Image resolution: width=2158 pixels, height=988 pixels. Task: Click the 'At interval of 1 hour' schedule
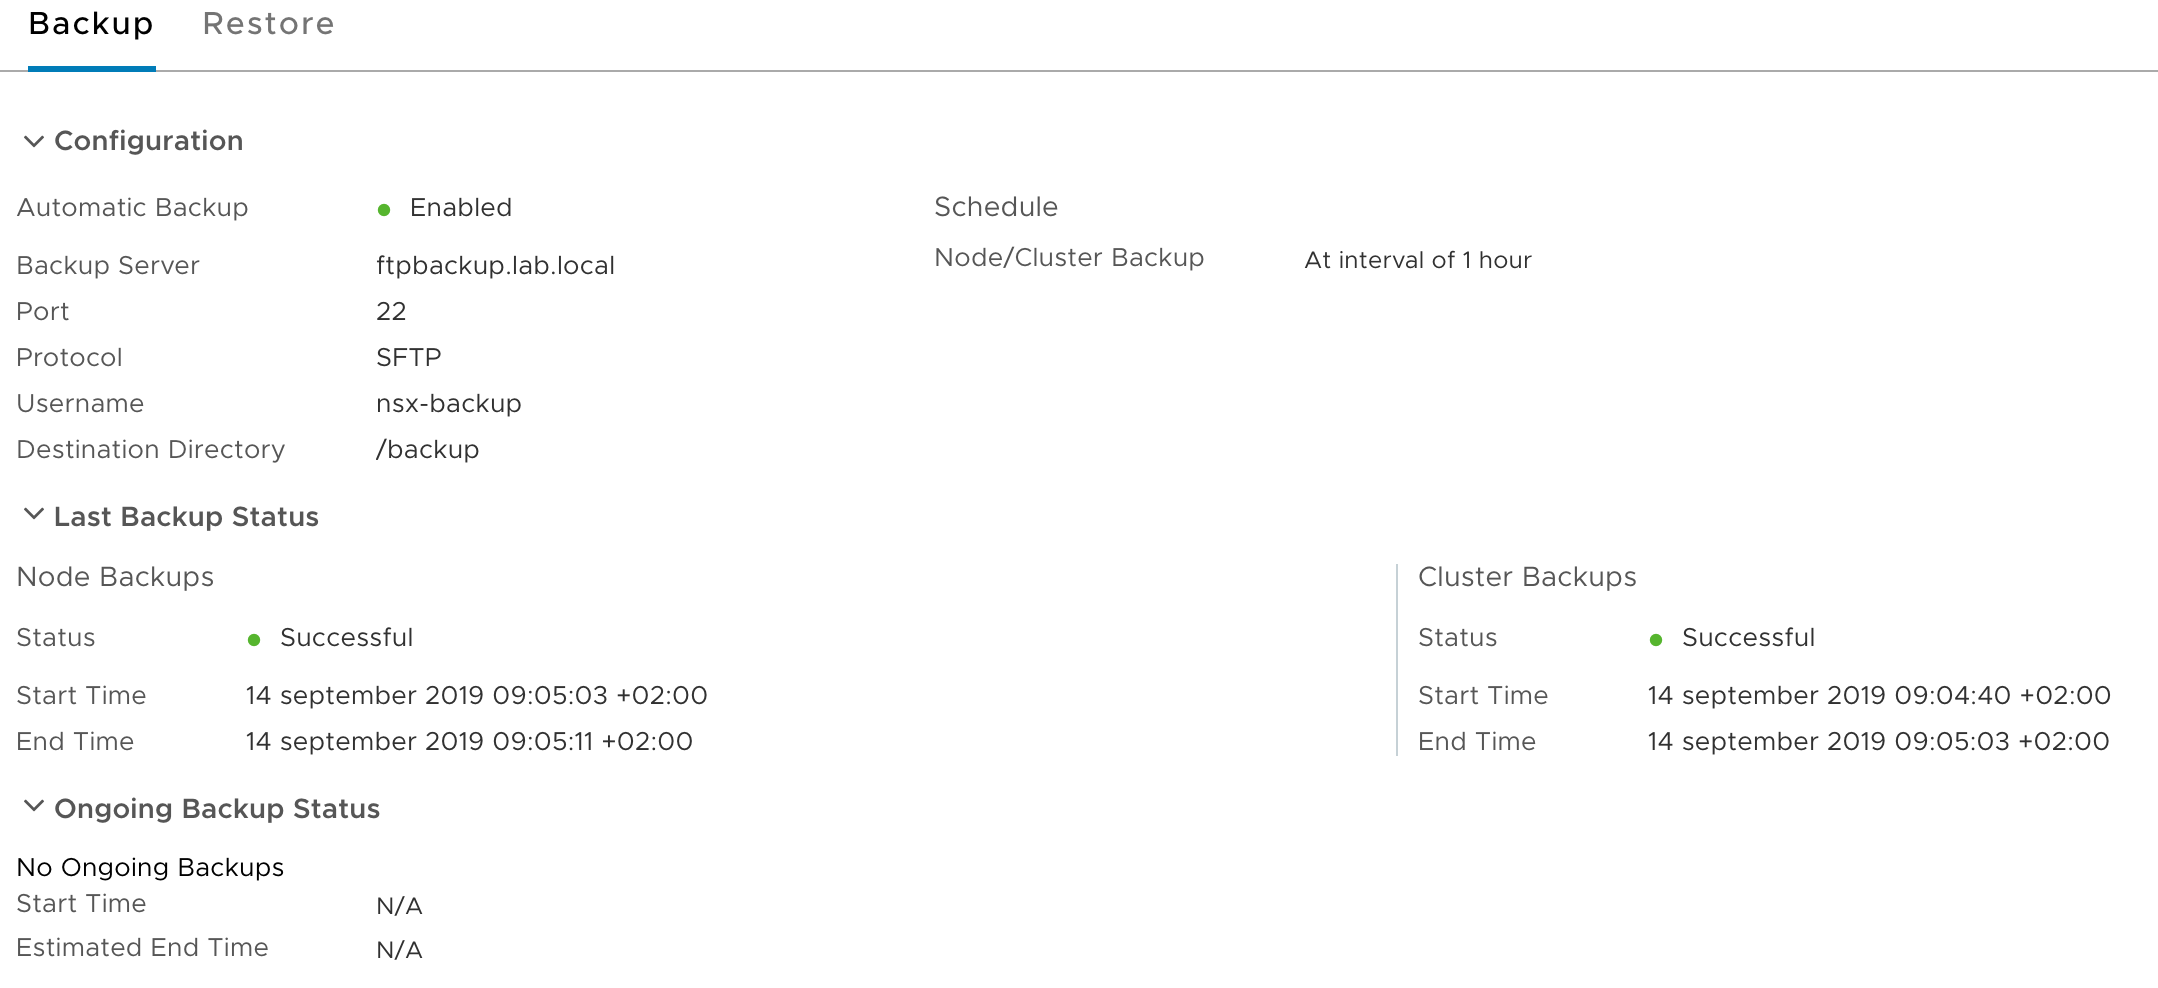tap(1417, 261)
